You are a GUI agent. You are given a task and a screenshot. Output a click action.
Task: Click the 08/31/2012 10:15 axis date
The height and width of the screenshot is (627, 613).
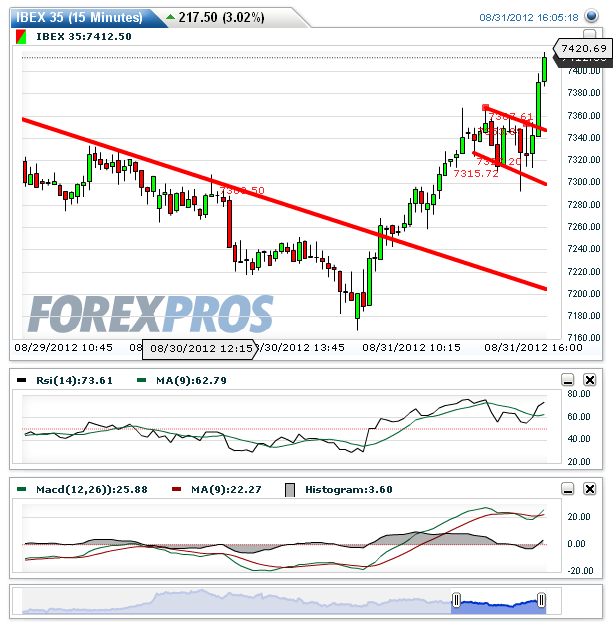point(411,347)
